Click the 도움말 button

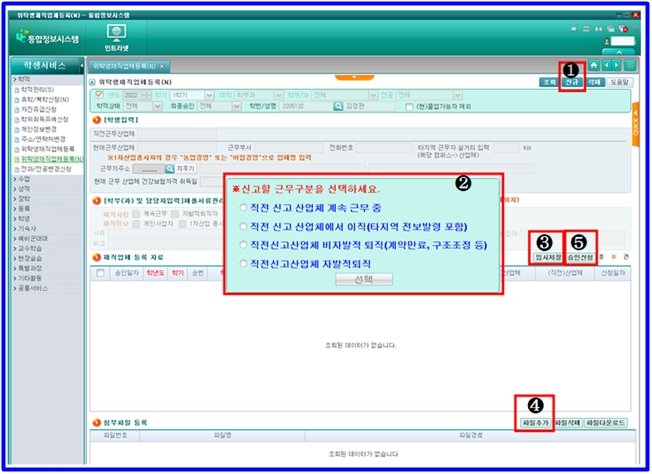point(619,82)
